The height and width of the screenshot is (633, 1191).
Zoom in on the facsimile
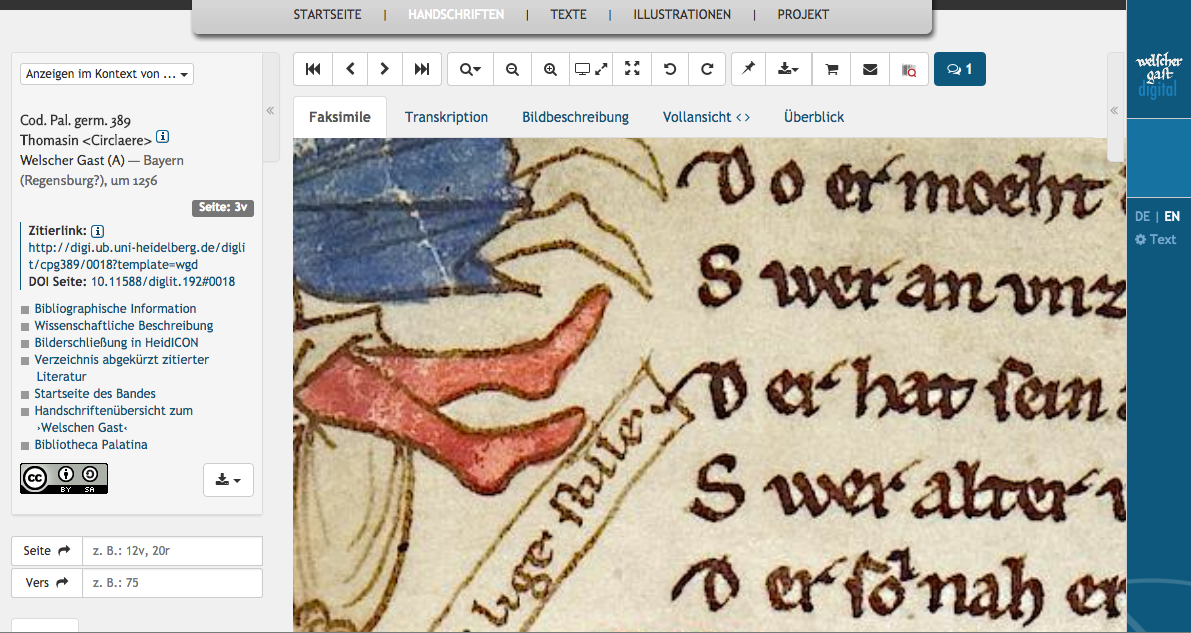point(551,69)
